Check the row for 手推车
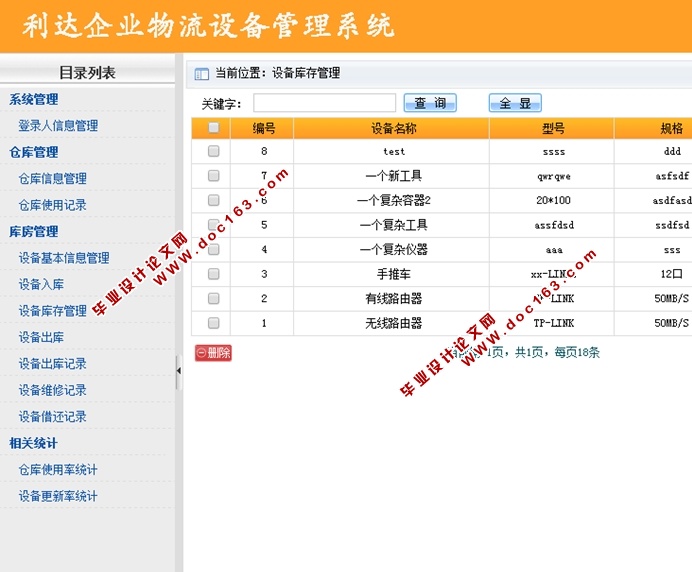Viewport: 692px width, 572px height. [214, 274]
